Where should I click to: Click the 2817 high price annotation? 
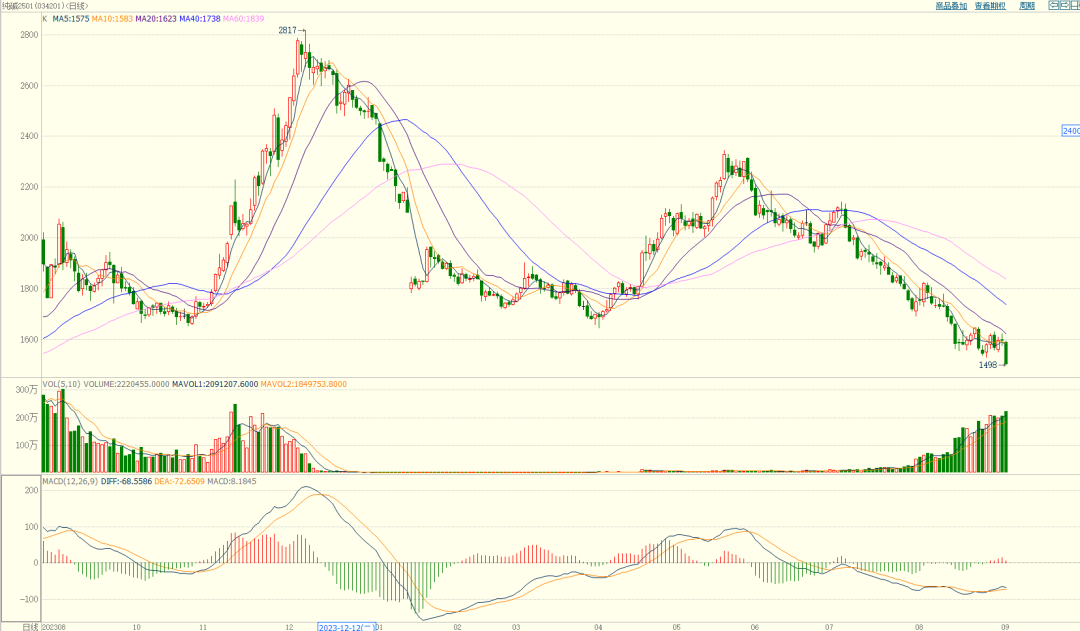click(x=287, y=31)
